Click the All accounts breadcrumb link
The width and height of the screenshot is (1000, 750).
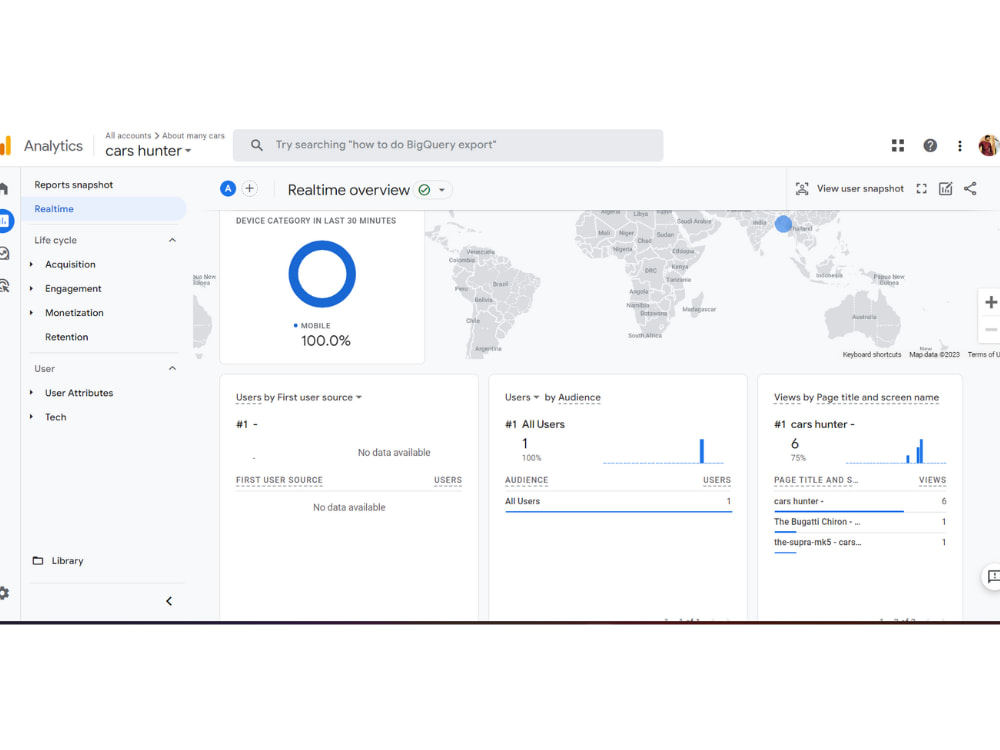point(128,136)
